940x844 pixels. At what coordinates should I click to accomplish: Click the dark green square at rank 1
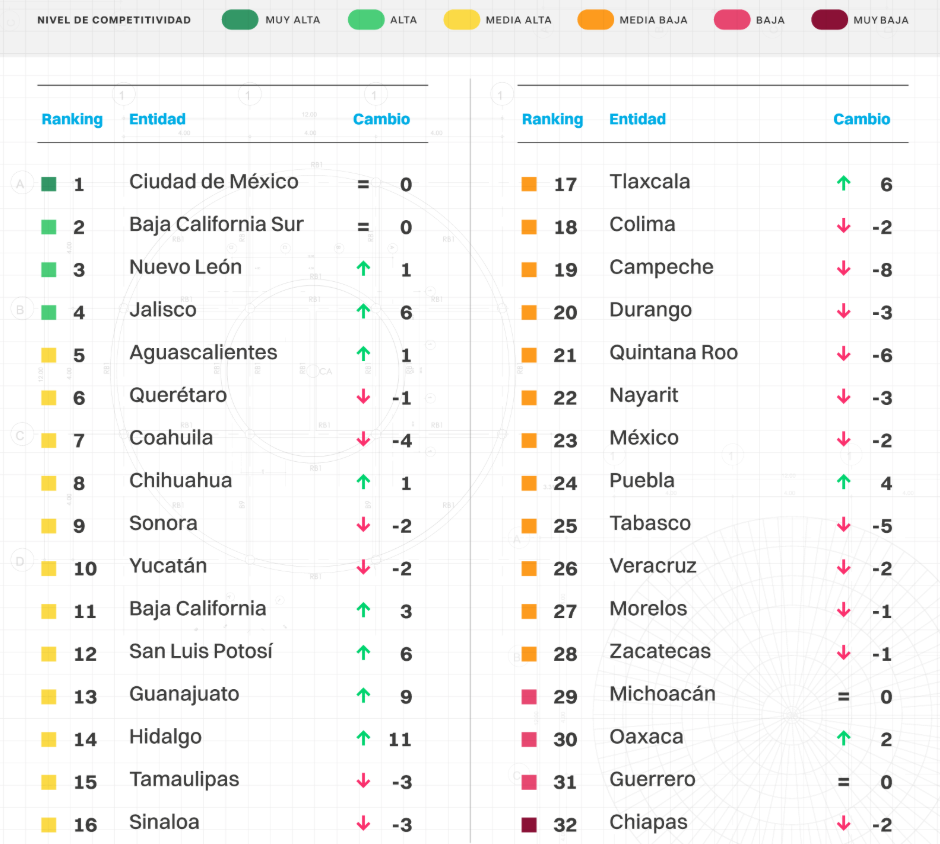(x=49, y=184)
